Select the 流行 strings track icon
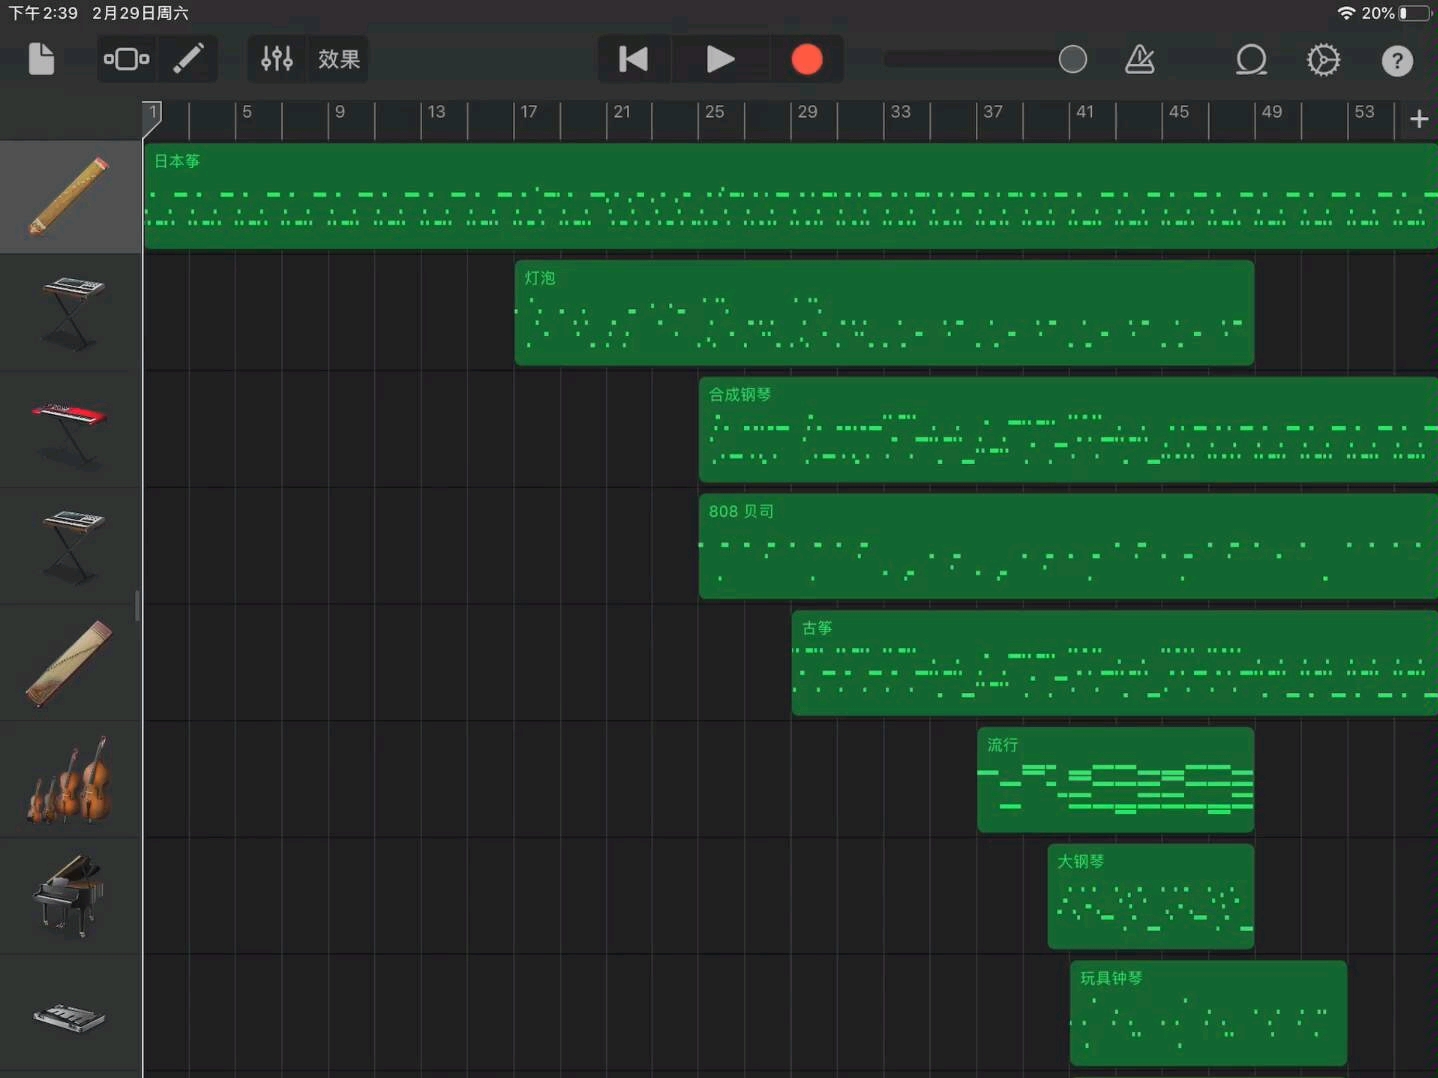 click(69, 780)
